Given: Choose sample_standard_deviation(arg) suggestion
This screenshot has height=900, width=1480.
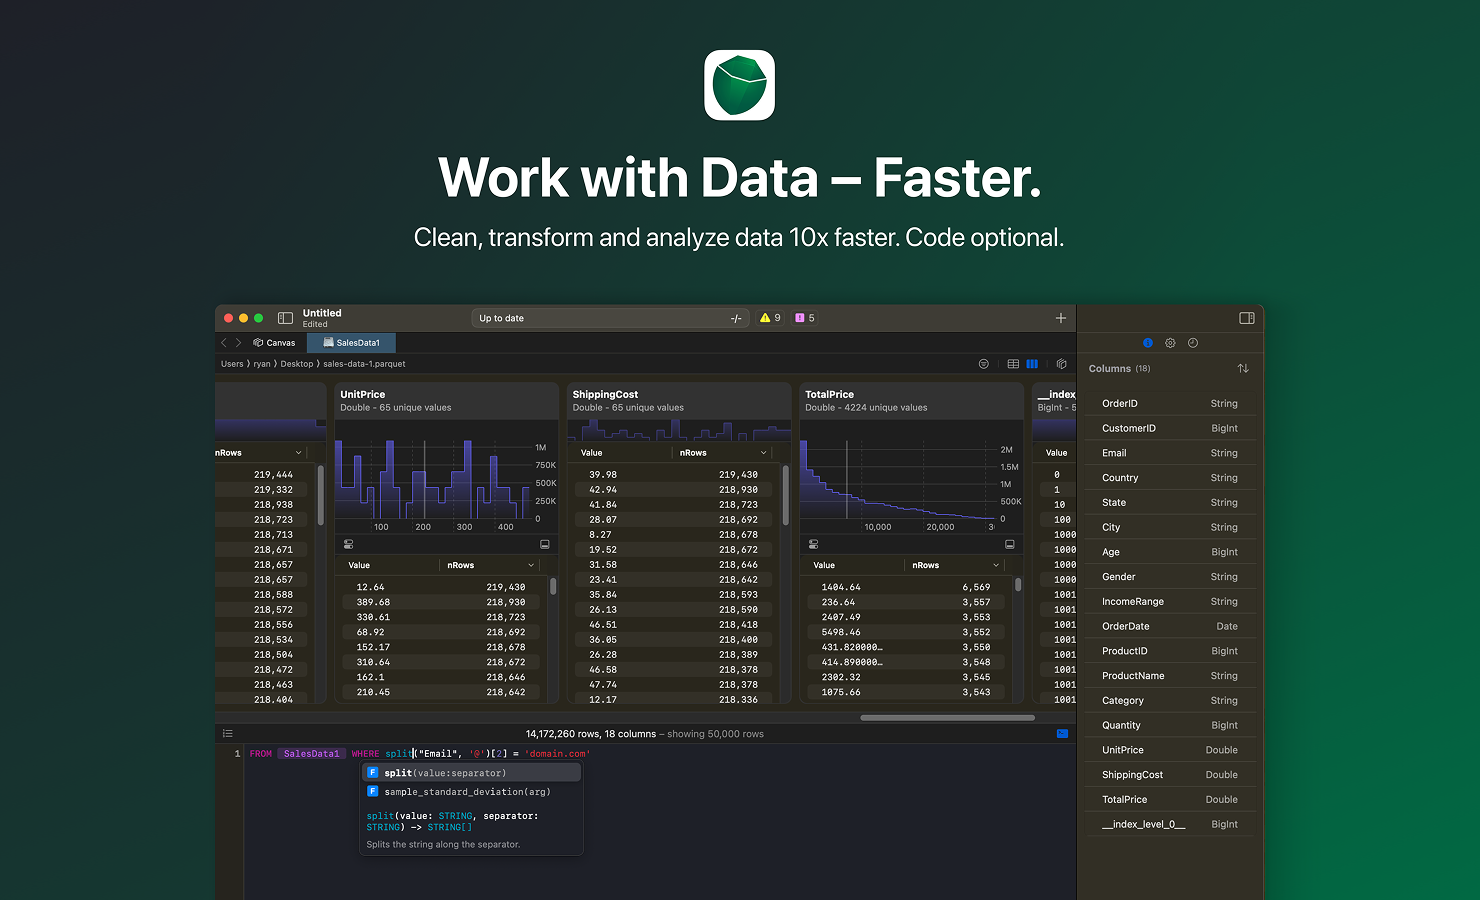Looking at the screenshot, I should [471, 791].
